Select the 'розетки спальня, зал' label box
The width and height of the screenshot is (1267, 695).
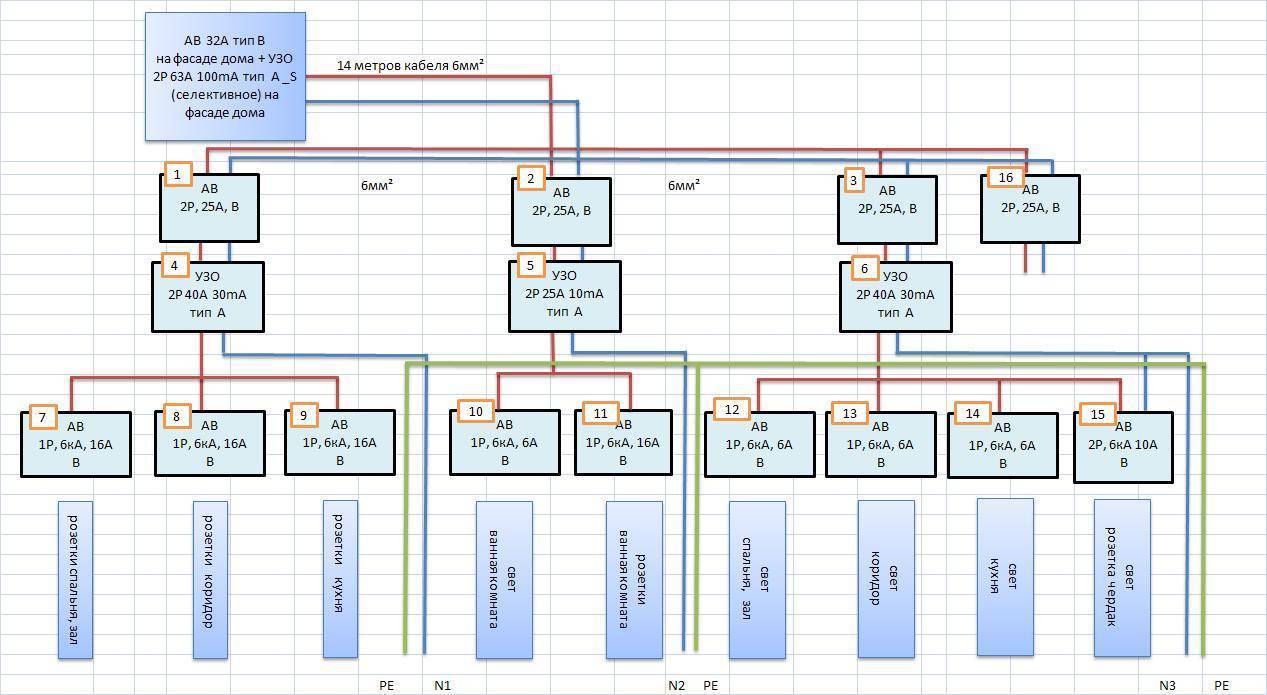pos(75,580)
